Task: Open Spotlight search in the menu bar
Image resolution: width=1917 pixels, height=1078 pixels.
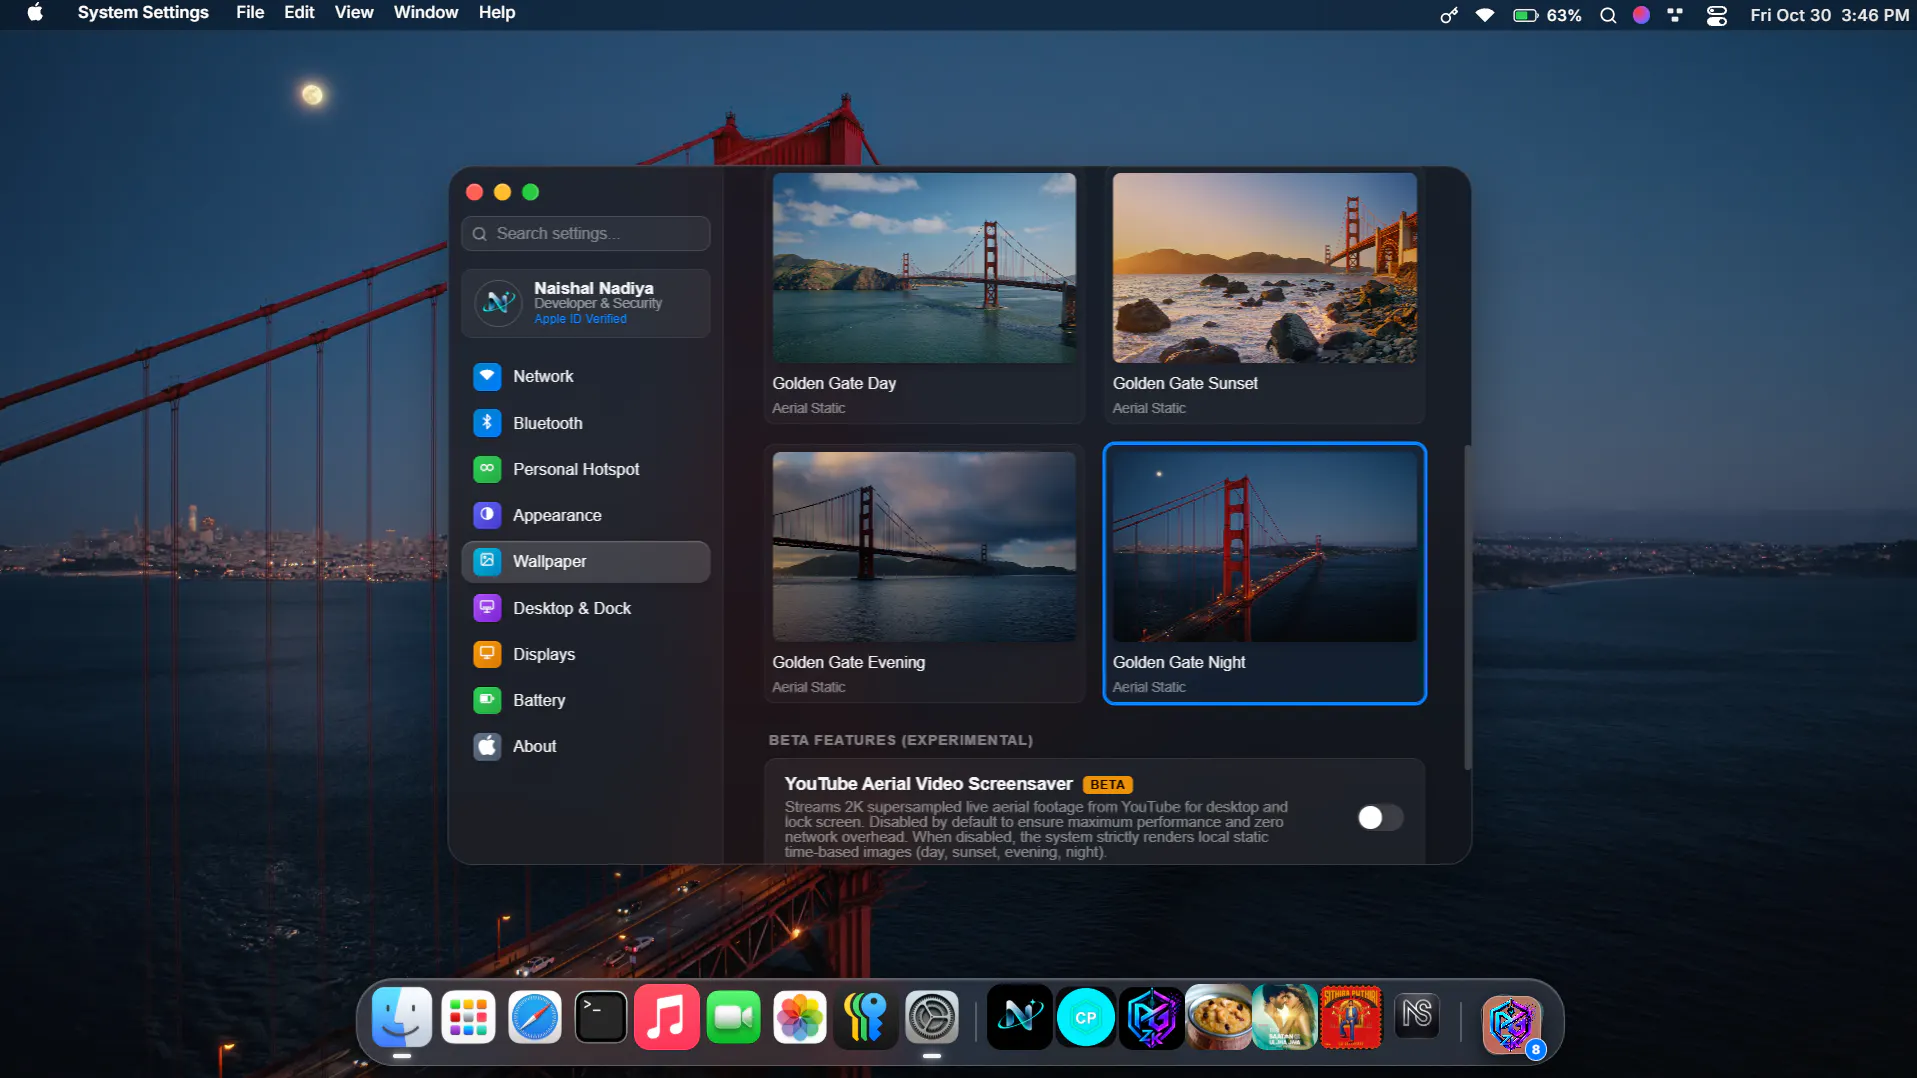Action: [x=1608, y=15]
